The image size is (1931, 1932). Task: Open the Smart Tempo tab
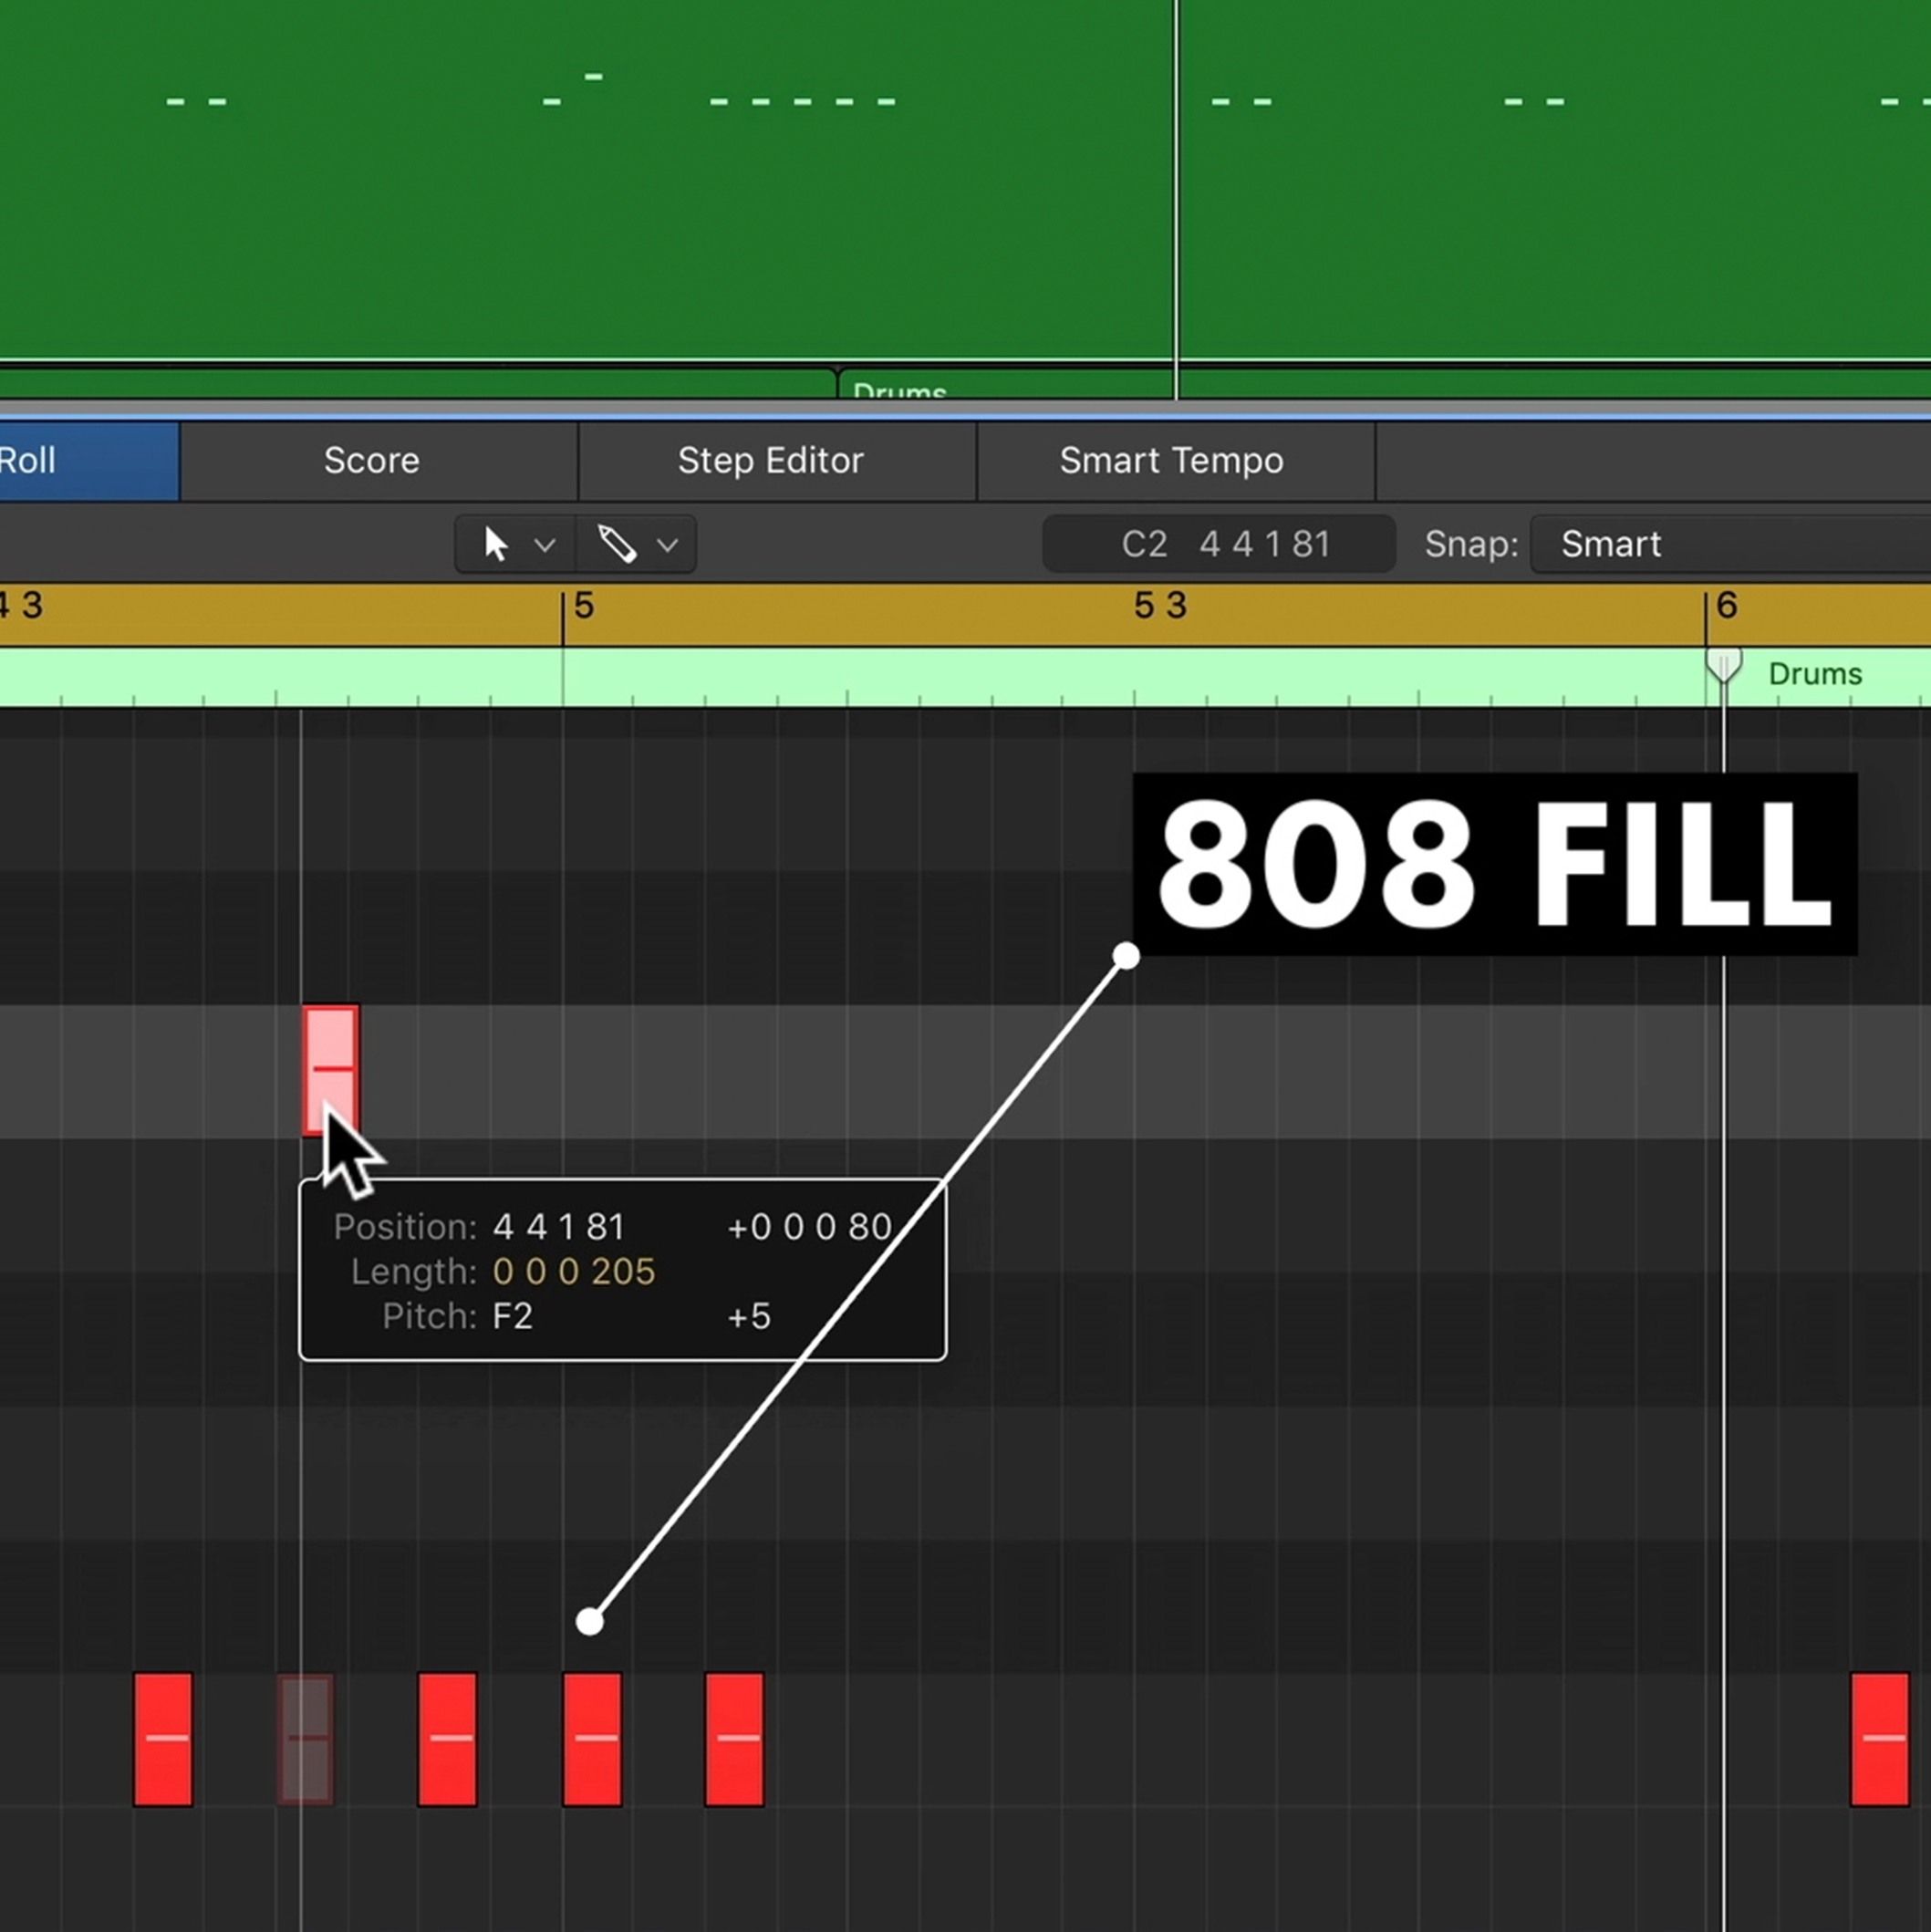point(1171,461)
